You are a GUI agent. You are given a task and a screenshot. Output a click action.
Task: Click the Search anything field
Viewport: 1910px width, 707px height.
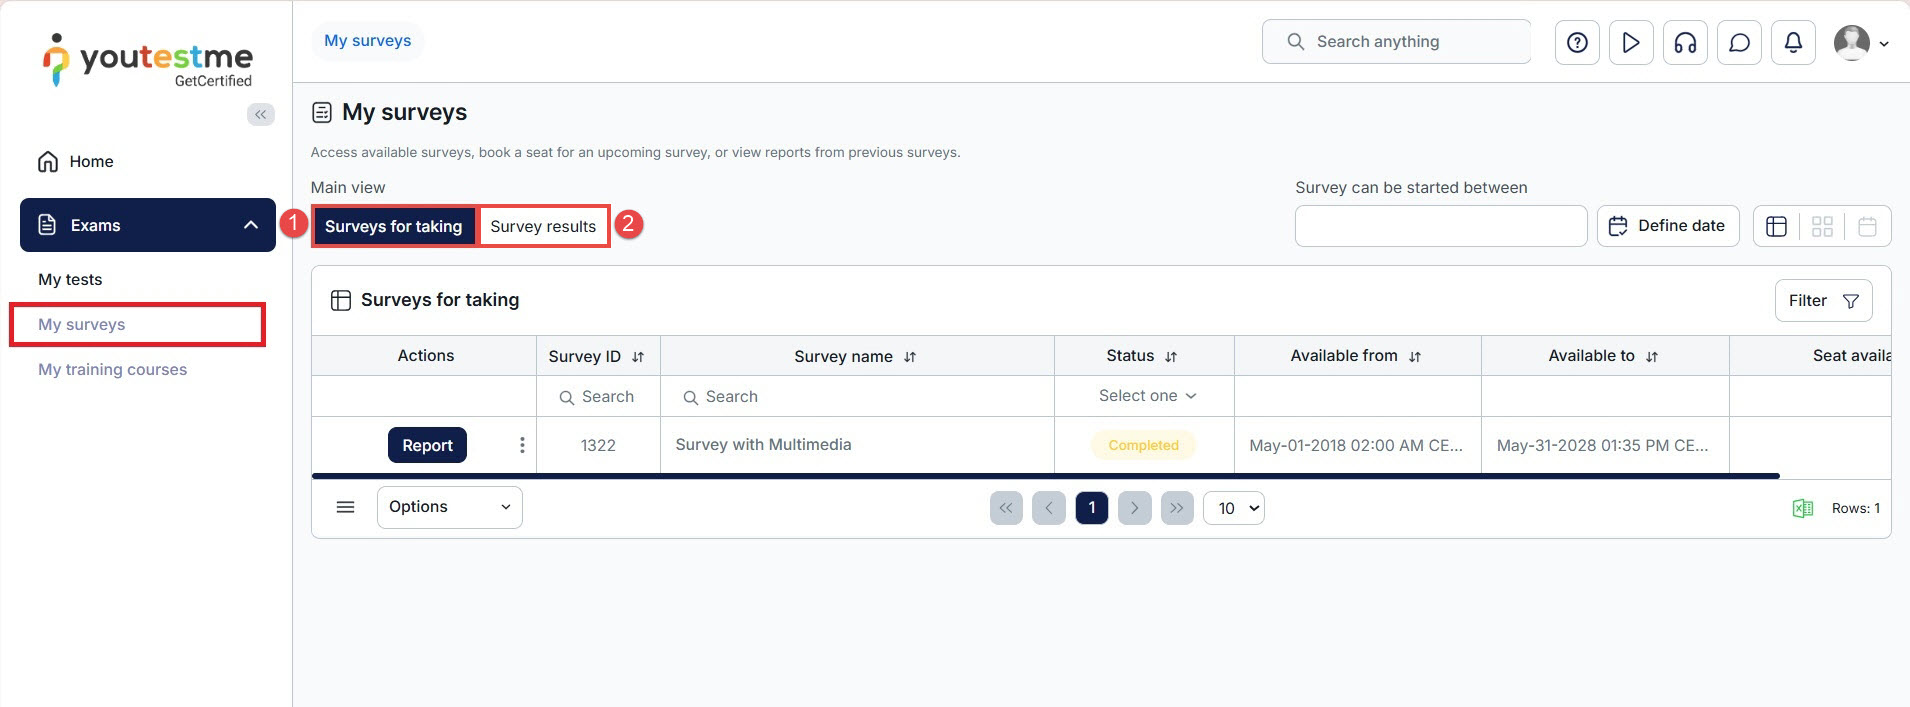pyautogui.click(x=1396, y=42)
